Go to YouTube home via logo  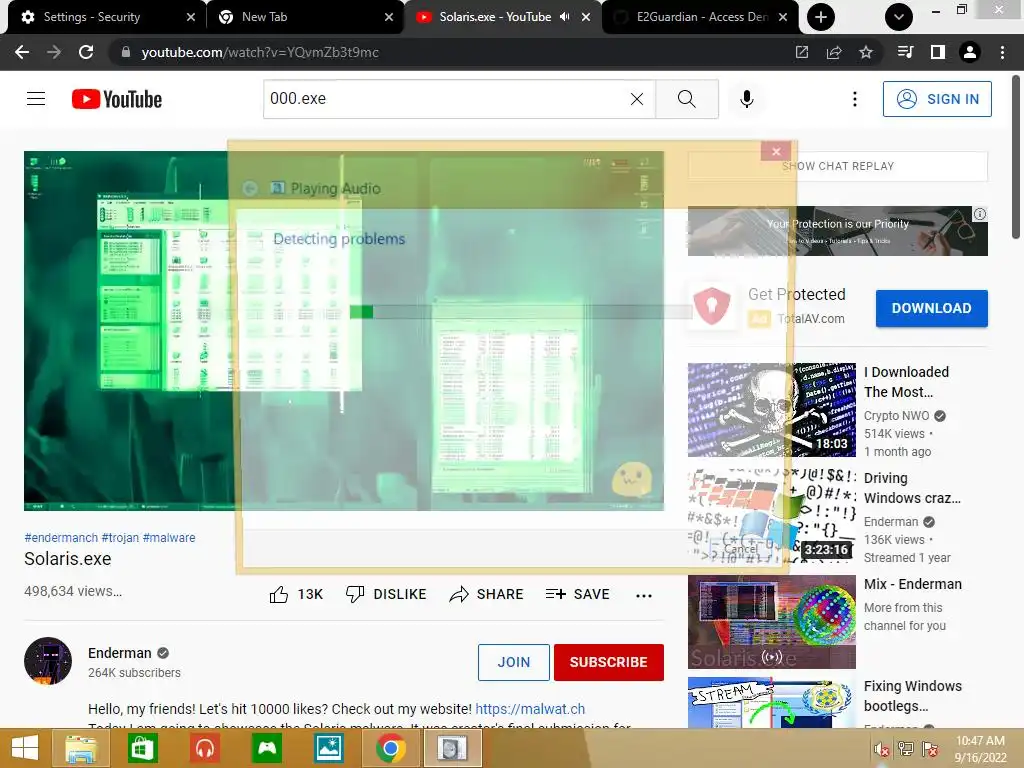(x=117, y=99)
